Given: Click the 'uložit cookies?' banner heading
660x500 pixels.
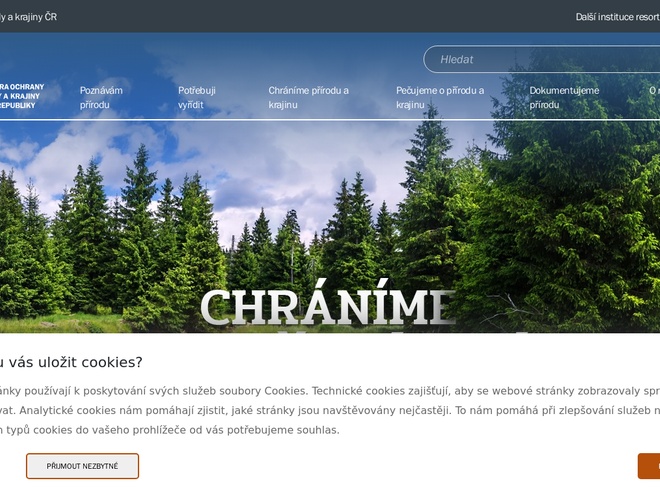Looking at the screenshot, I should [70, 362].
